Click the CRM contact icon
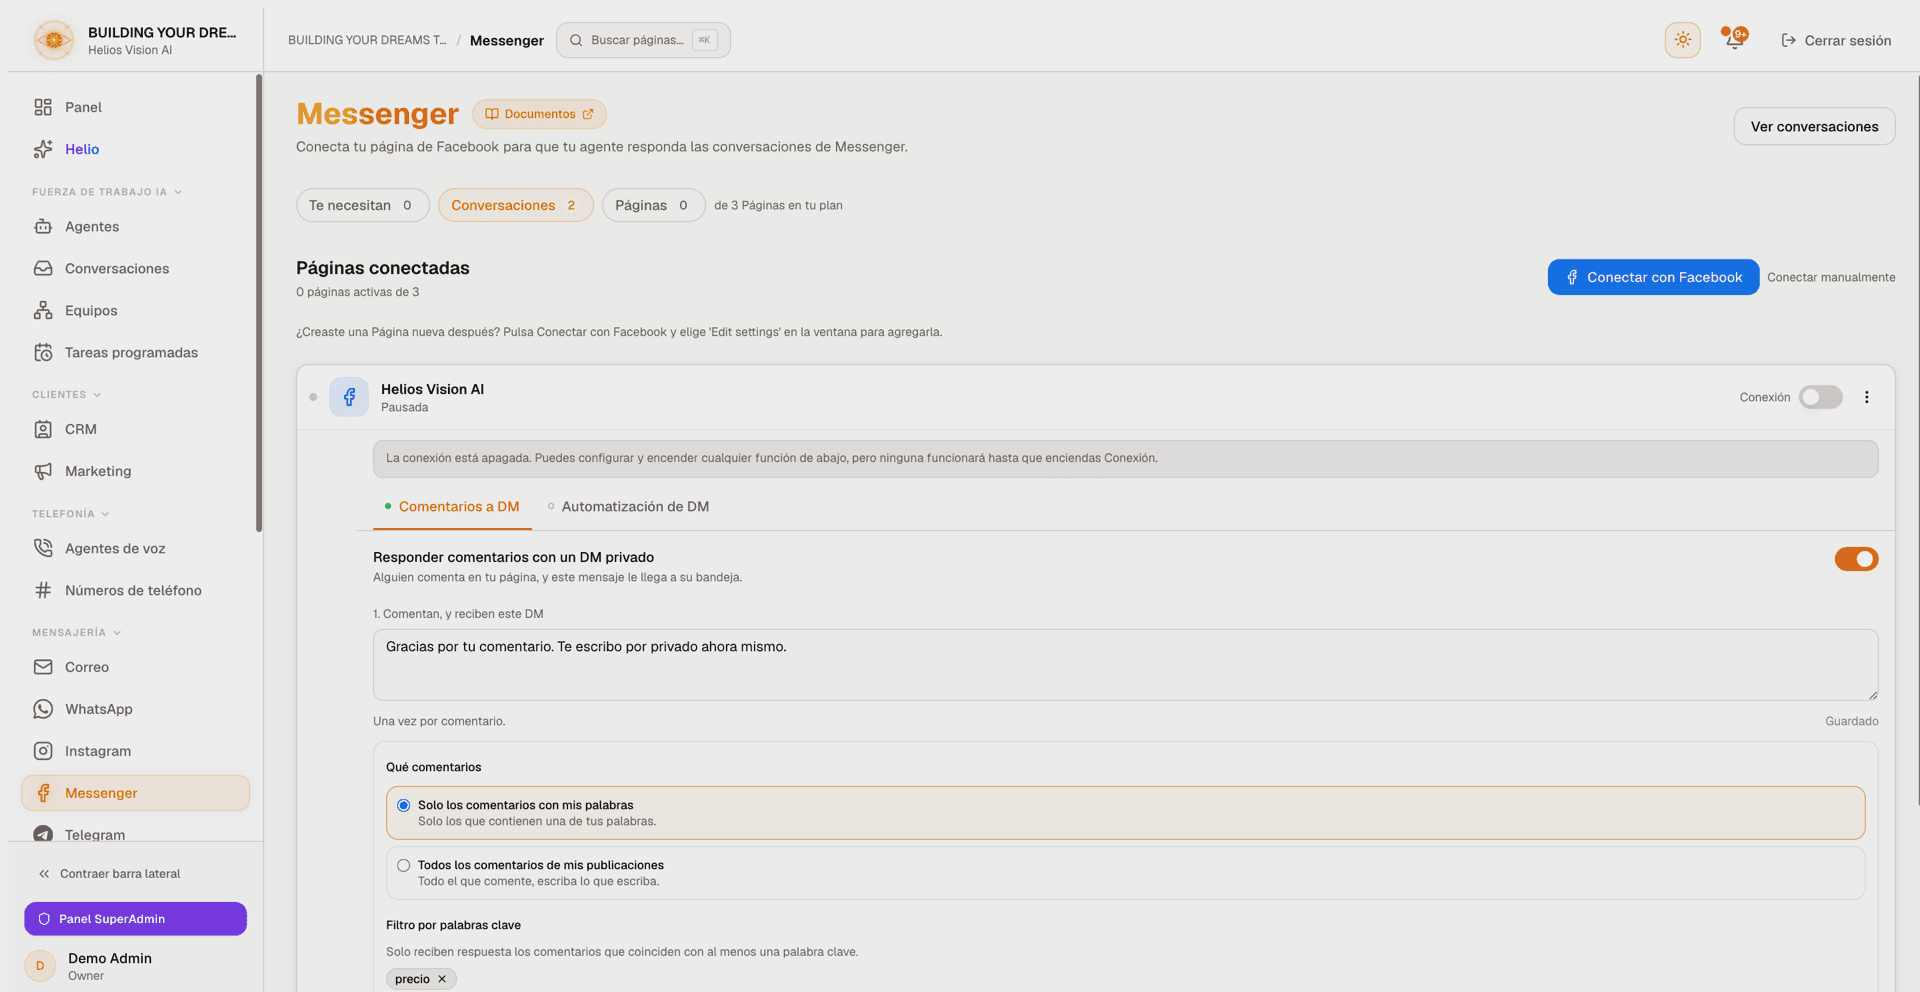1920x992 pixels. [43, 430]
